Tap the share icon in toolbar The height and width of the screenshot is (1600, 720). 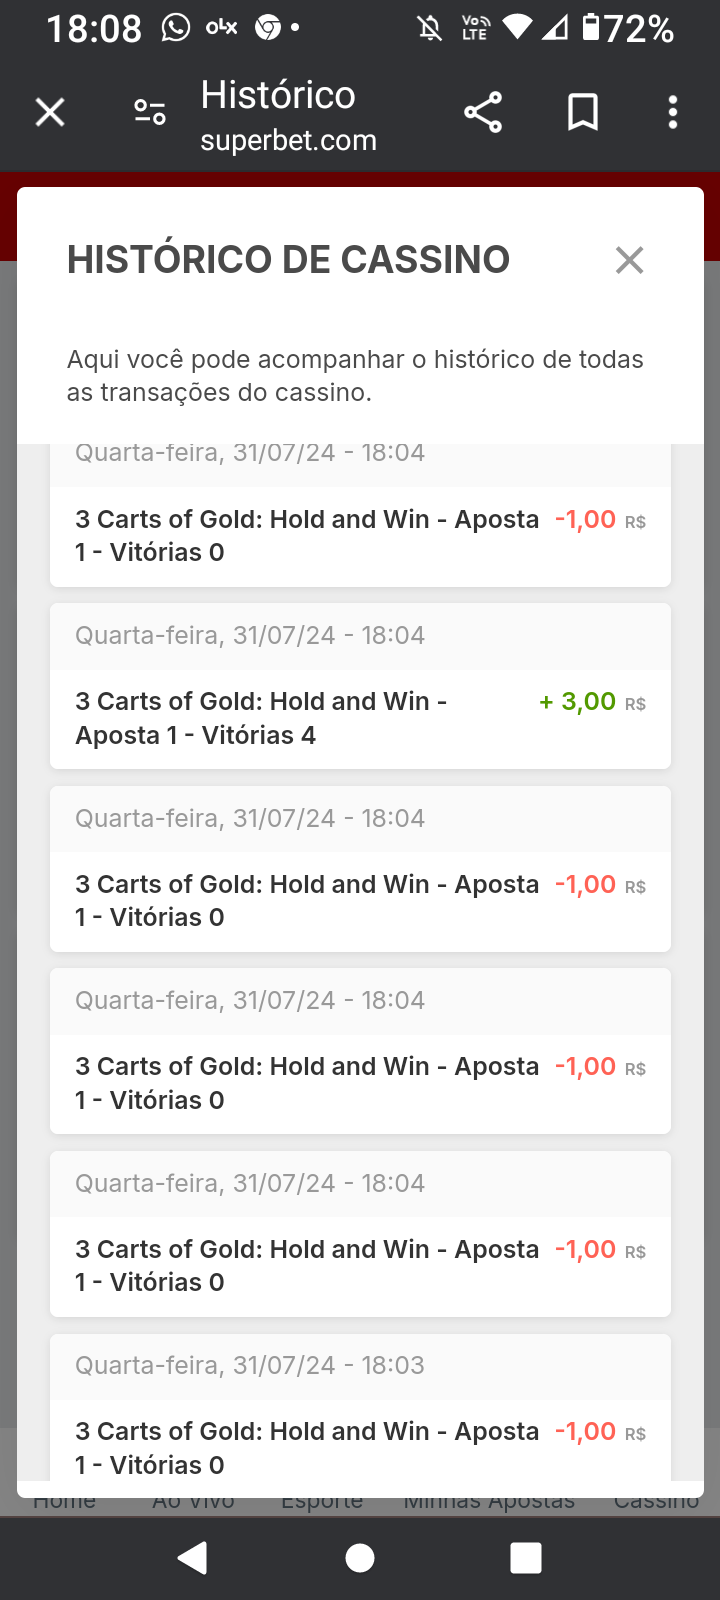click(483, 112)
